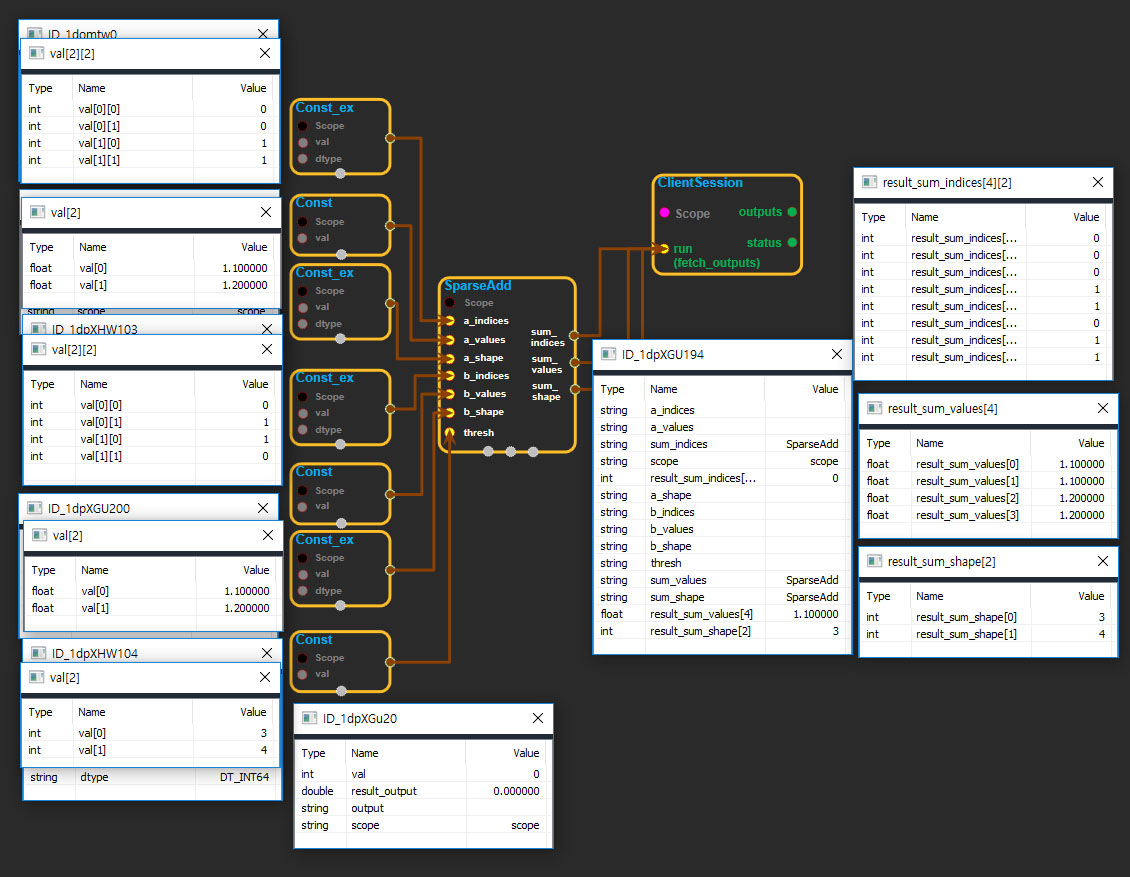Screen dimensions: 1130x877
Task: Select the dtype DT_INT64 row
Action: (150, 777)
